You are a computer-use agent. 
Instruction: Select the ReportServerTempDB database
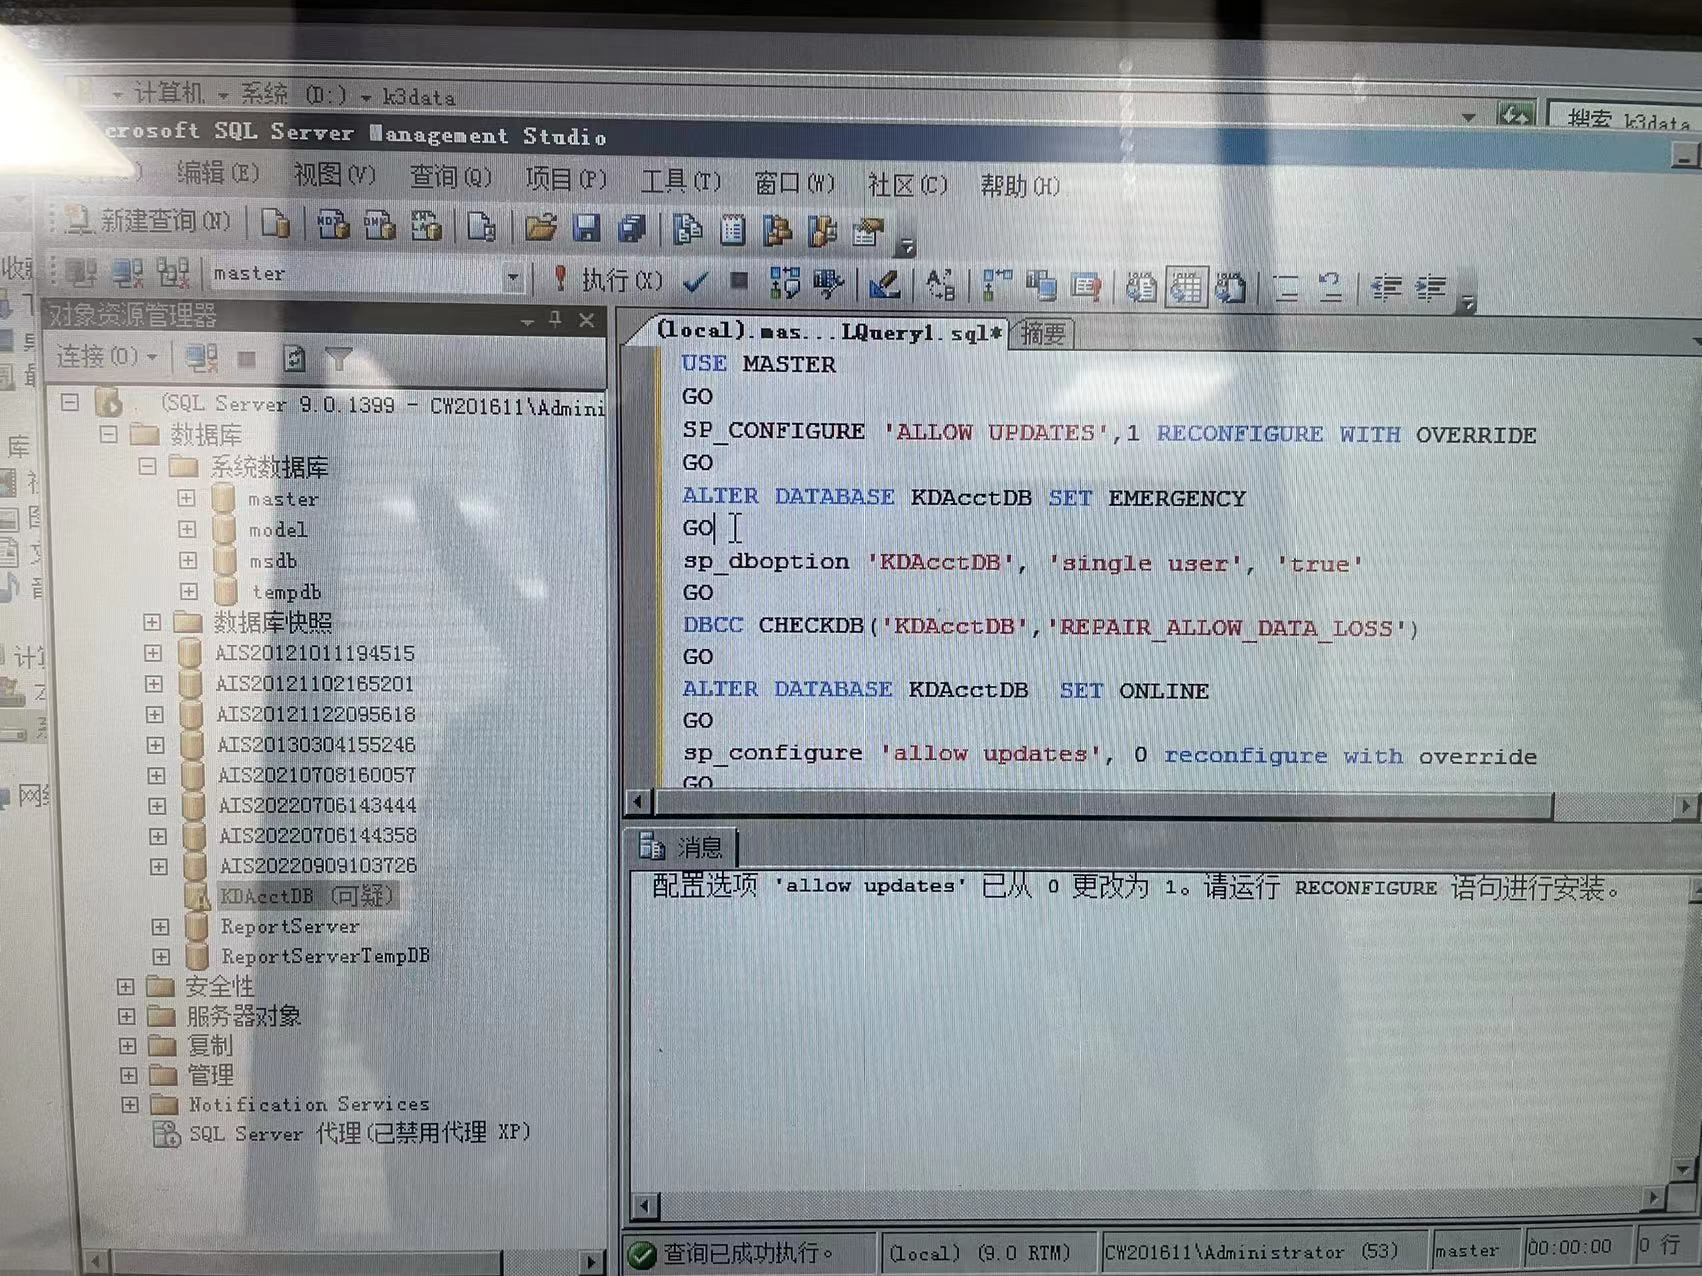pyautogui.click(x=326, y=957)
